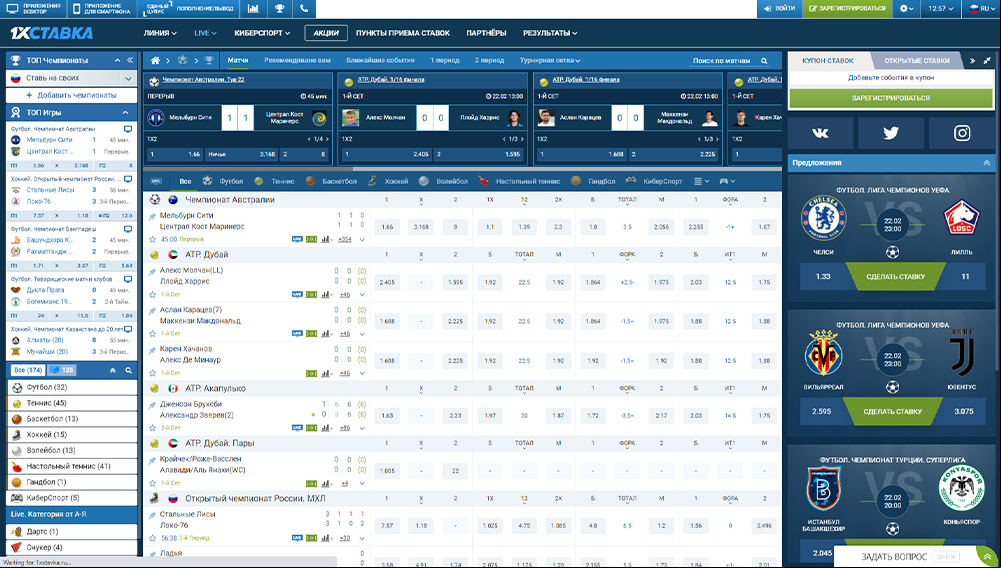Open statistics chart for Мельбурн Сити match

tap(326, 239)
